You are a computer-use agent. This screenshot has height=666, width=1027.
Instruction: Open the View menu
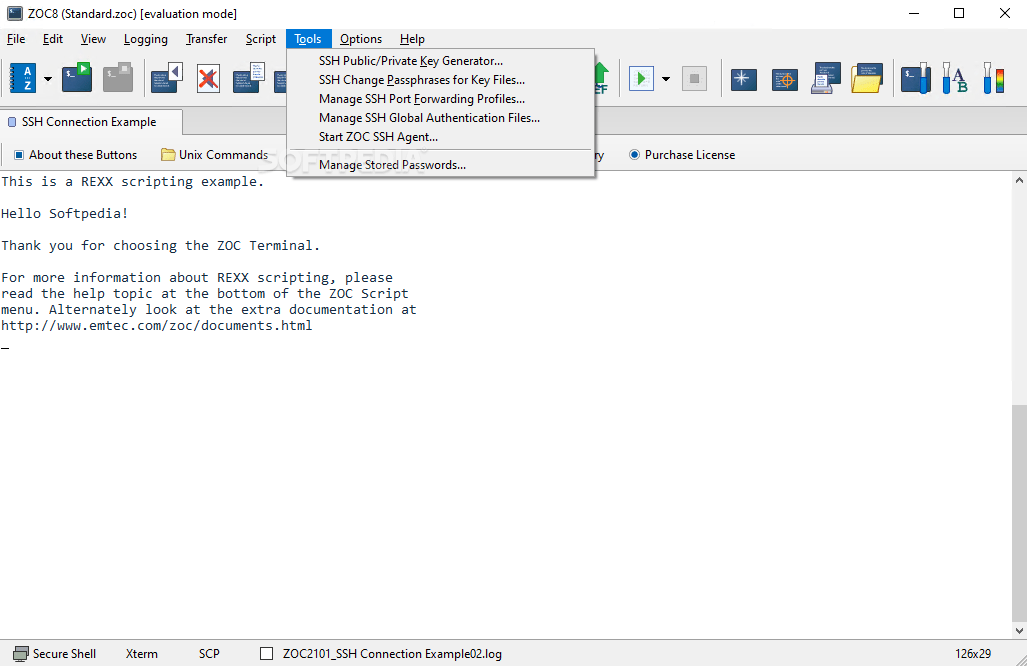pyautogui.click(x=93, y=39)
